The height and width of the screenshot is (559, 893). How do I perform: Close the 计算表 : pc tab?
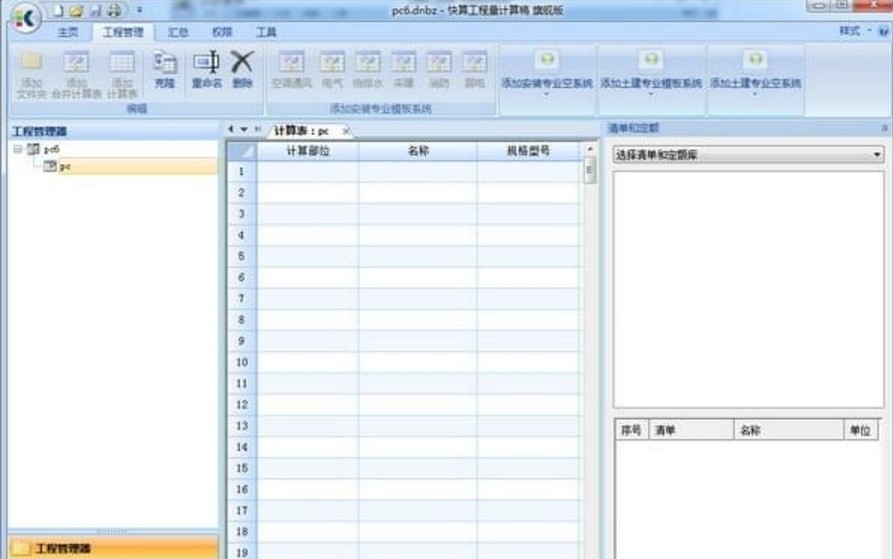point(346,131)
